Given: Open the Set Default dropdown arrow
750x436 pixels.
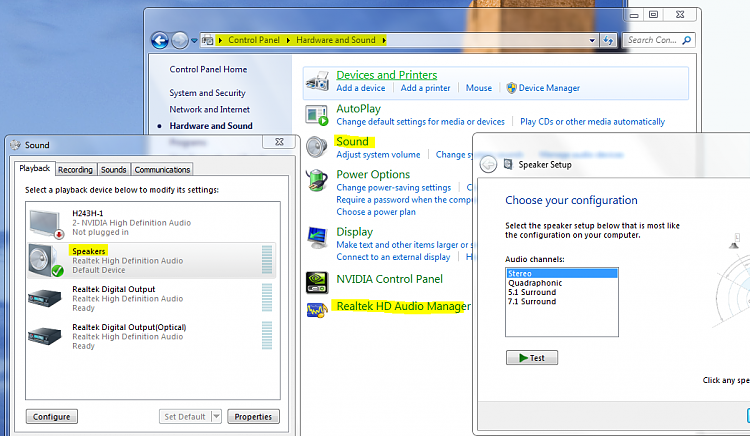Looking at the screenshot, I should pos(216,416).
